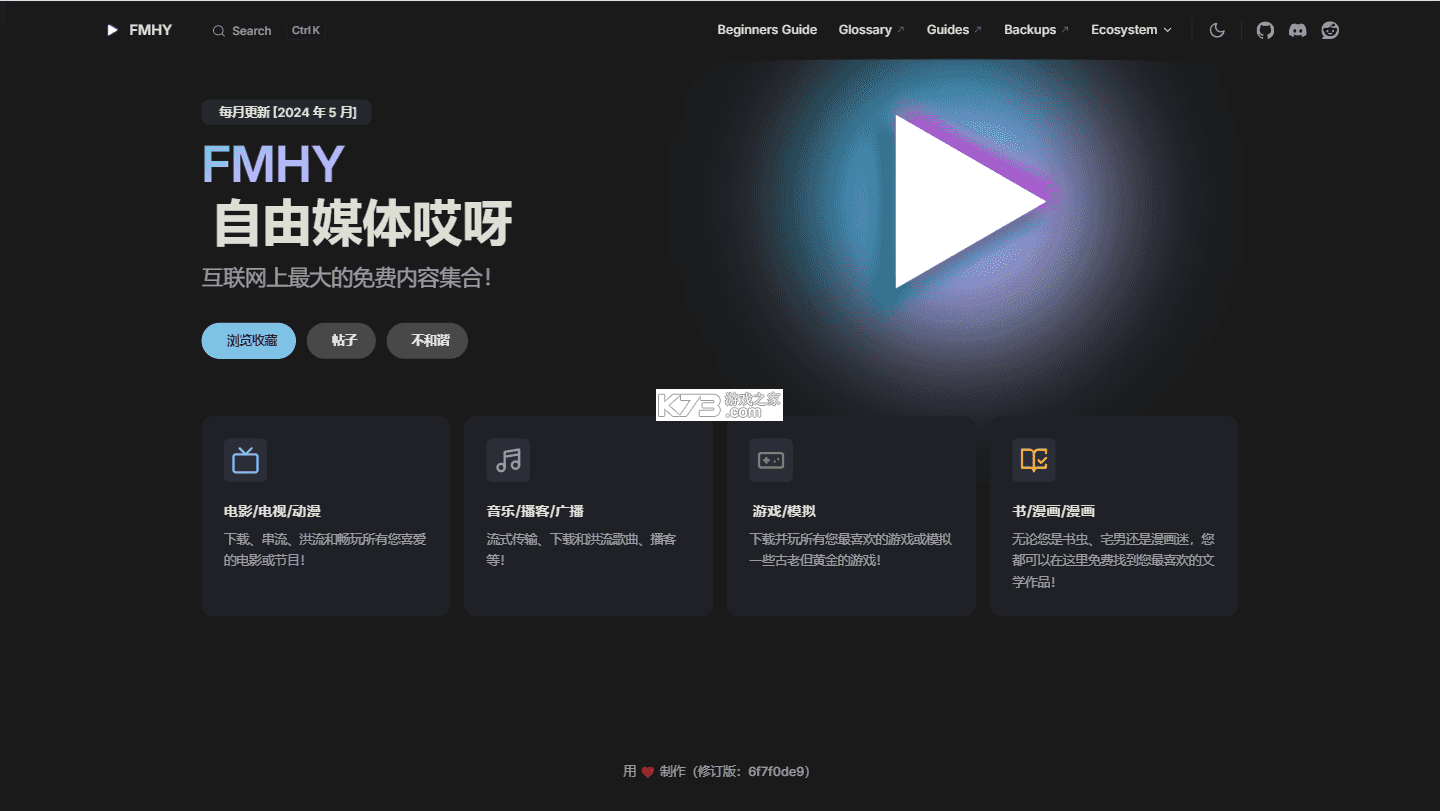Click the FMHY site title text

pyautogui.click(x=150, y=30)
